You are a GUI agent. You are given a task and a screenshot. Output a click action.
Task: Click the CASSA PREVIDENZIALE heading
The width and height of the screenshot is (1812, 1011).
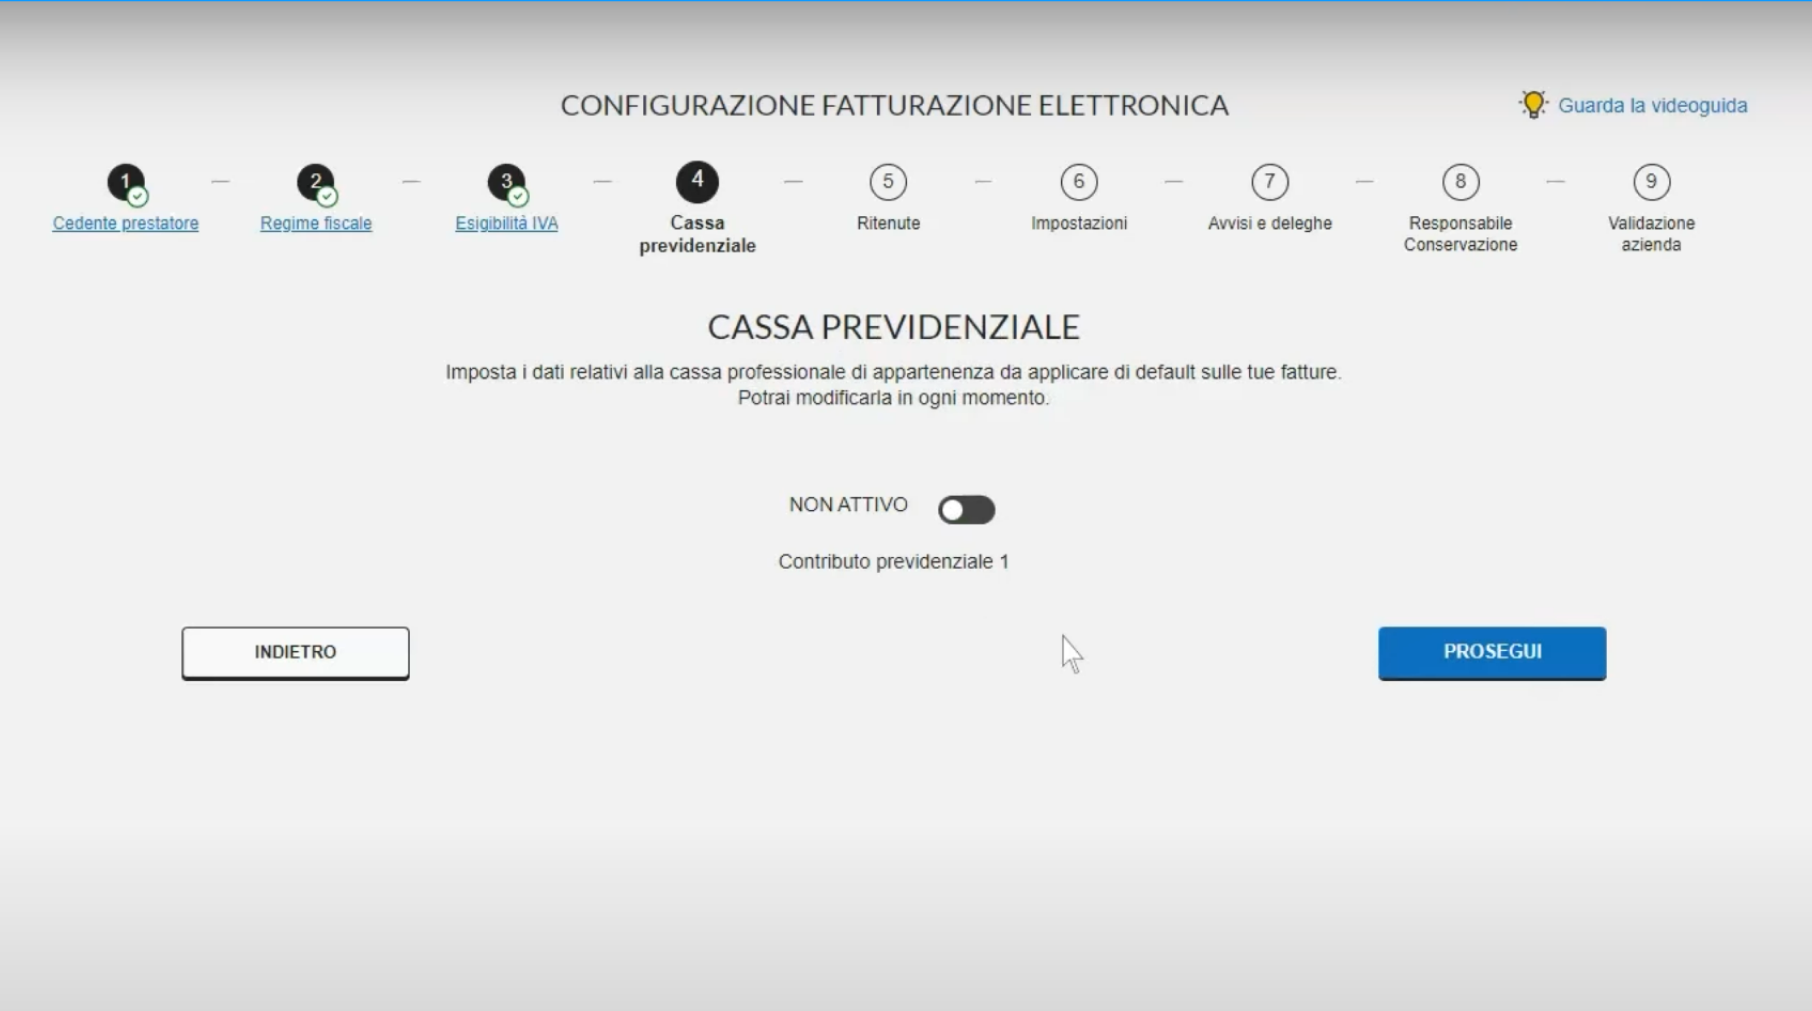[893, 327]
